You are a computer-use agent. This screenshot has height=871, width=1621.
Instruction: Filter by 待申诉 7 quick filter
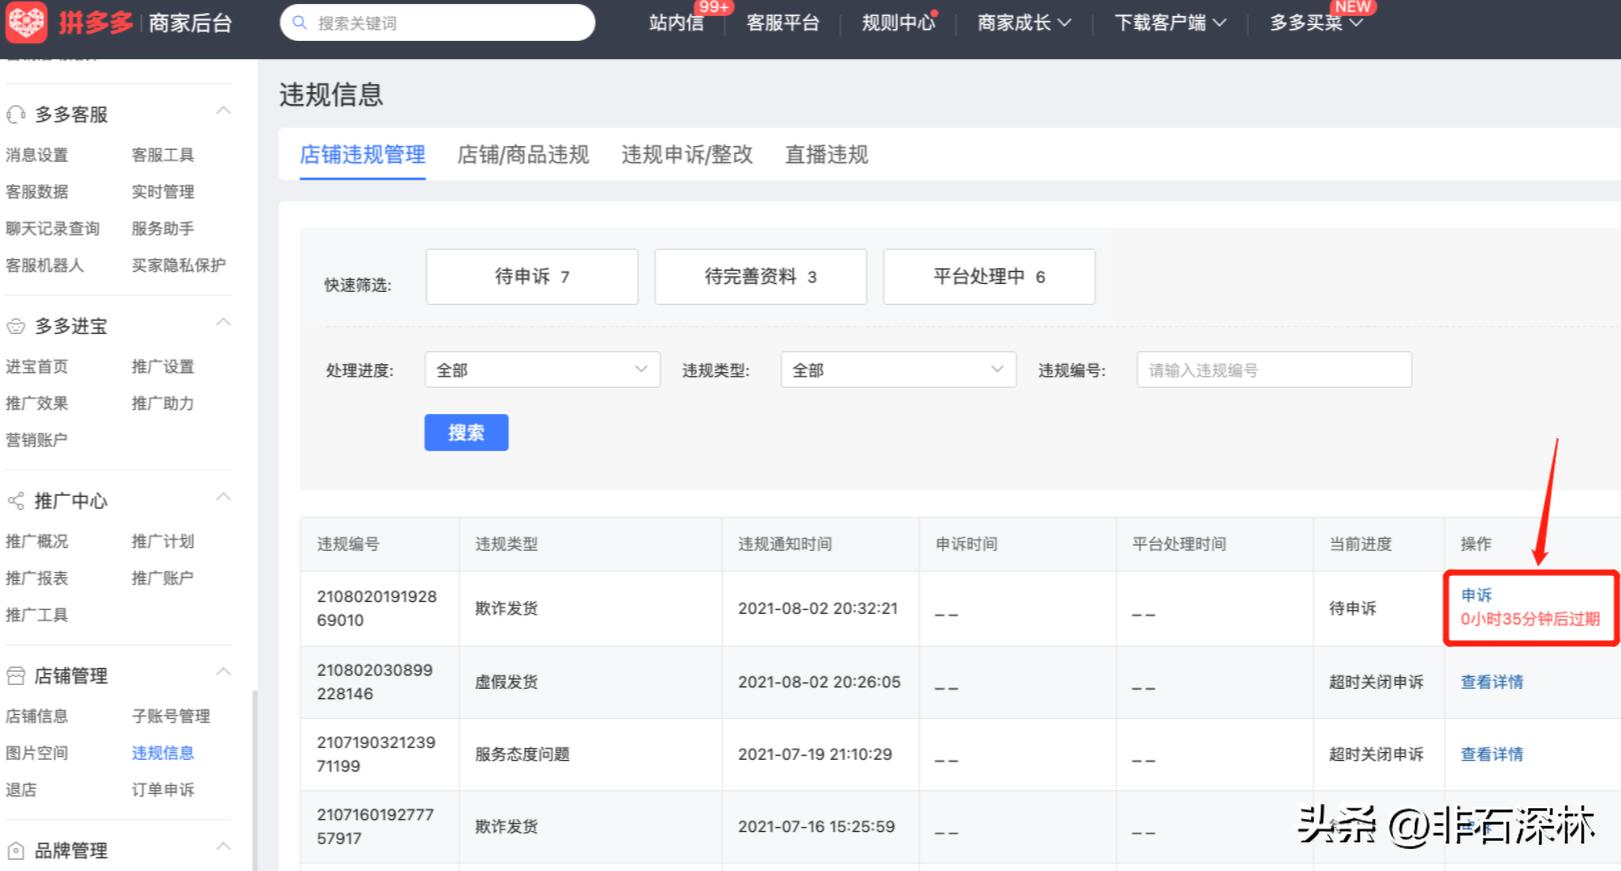pyautogui.click(x=532, y=277)
